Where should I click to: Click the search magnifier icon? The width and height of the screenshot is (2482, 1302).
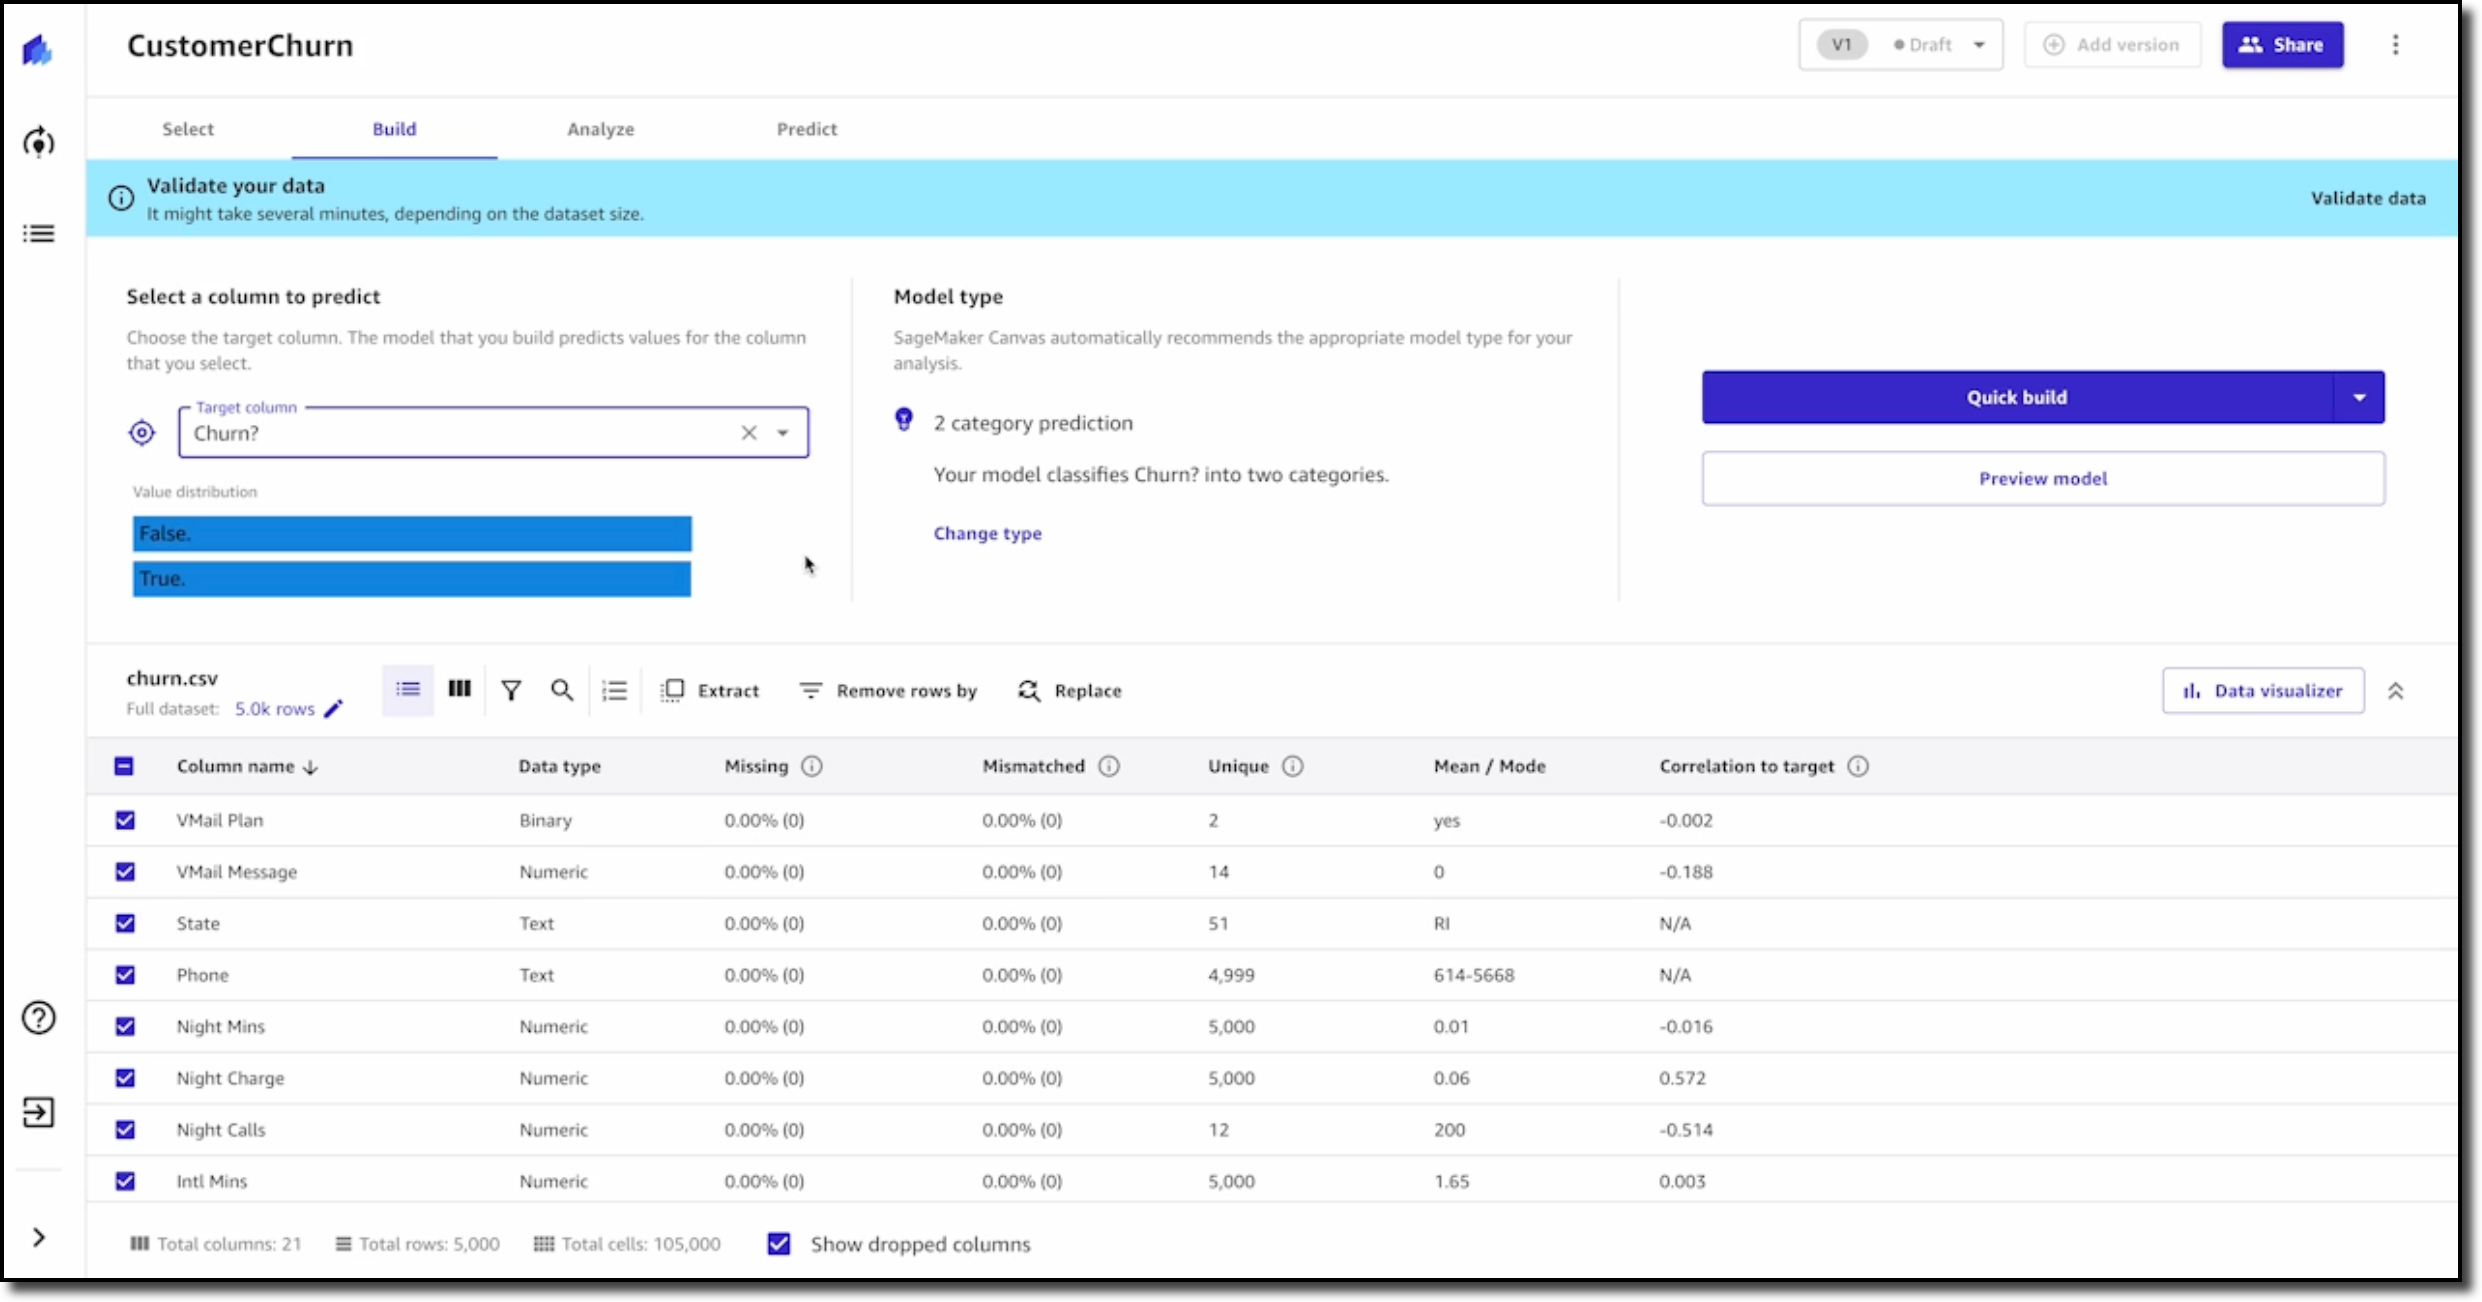(562, 690)
